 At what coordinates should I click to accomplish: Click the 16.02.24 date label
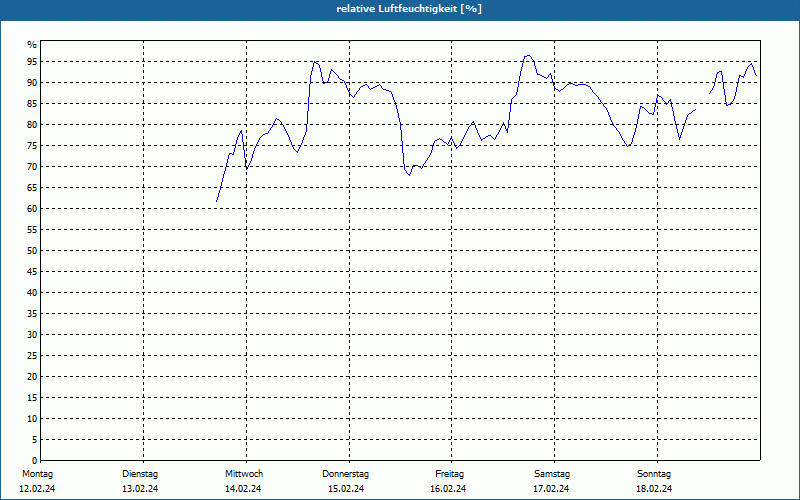tap(448, 489)
